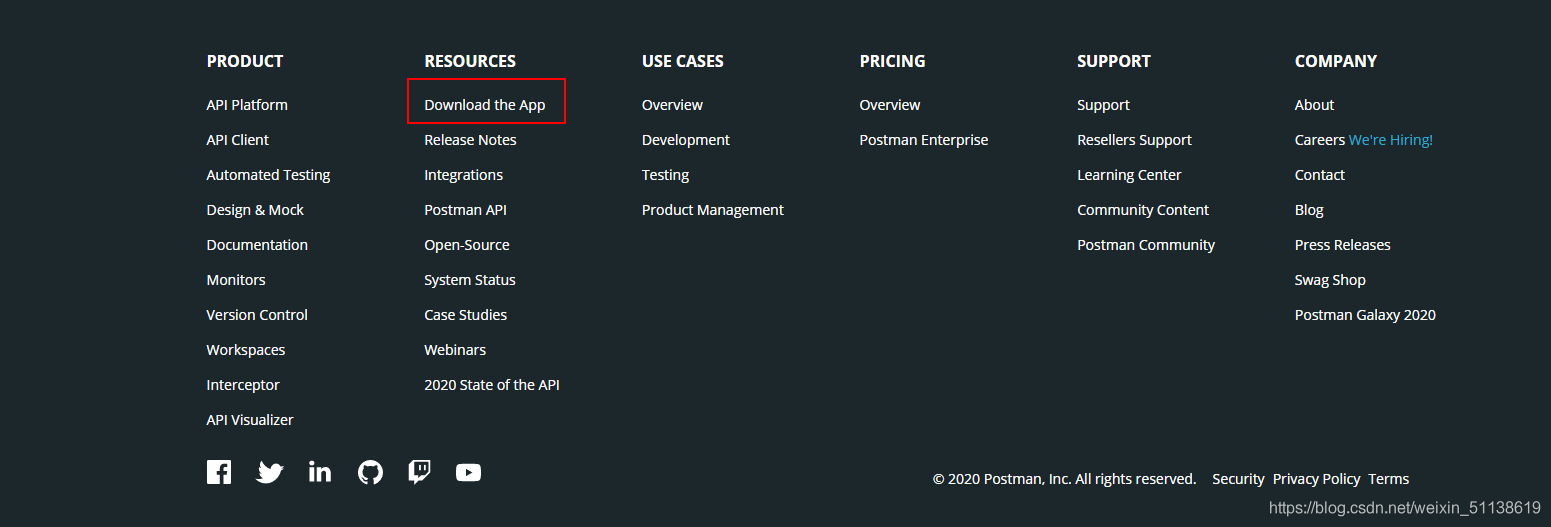Open the Interceptor link
Viewport: 1551px width, 527px height.
pyautogui.click(x=243, y=385)
